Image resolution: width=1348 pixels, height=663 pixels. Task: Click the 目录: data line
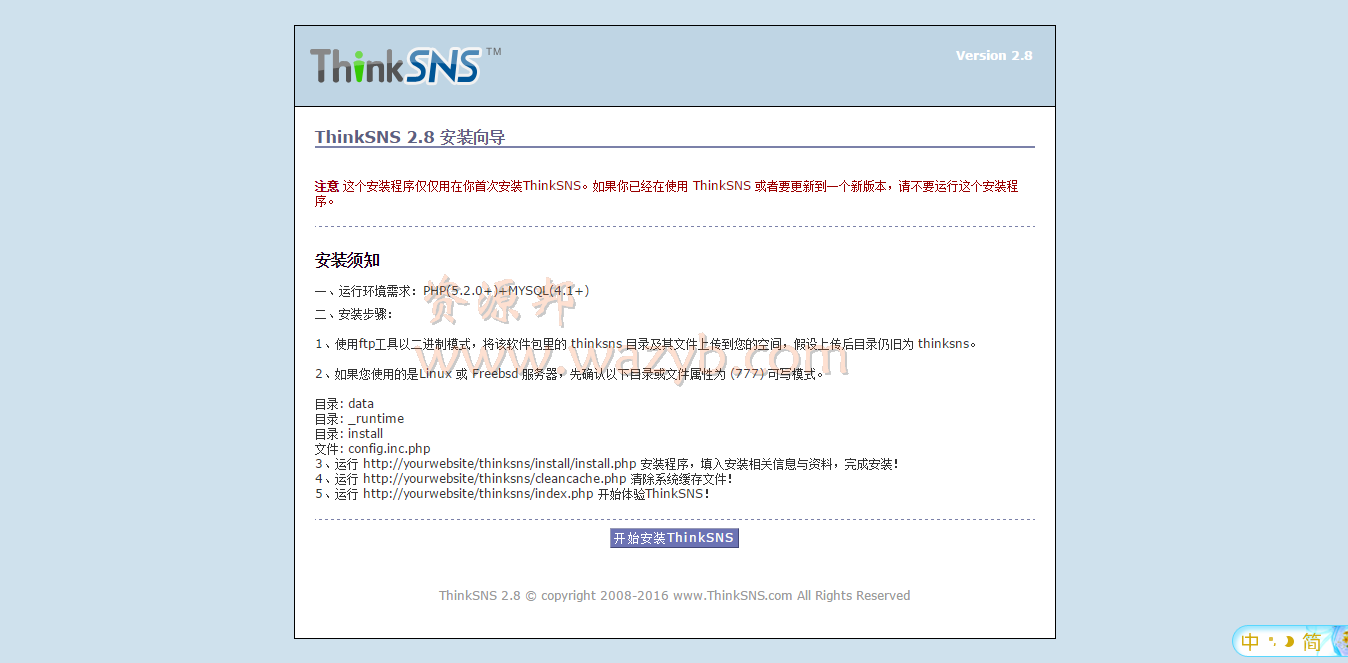[x=344, y=404]
